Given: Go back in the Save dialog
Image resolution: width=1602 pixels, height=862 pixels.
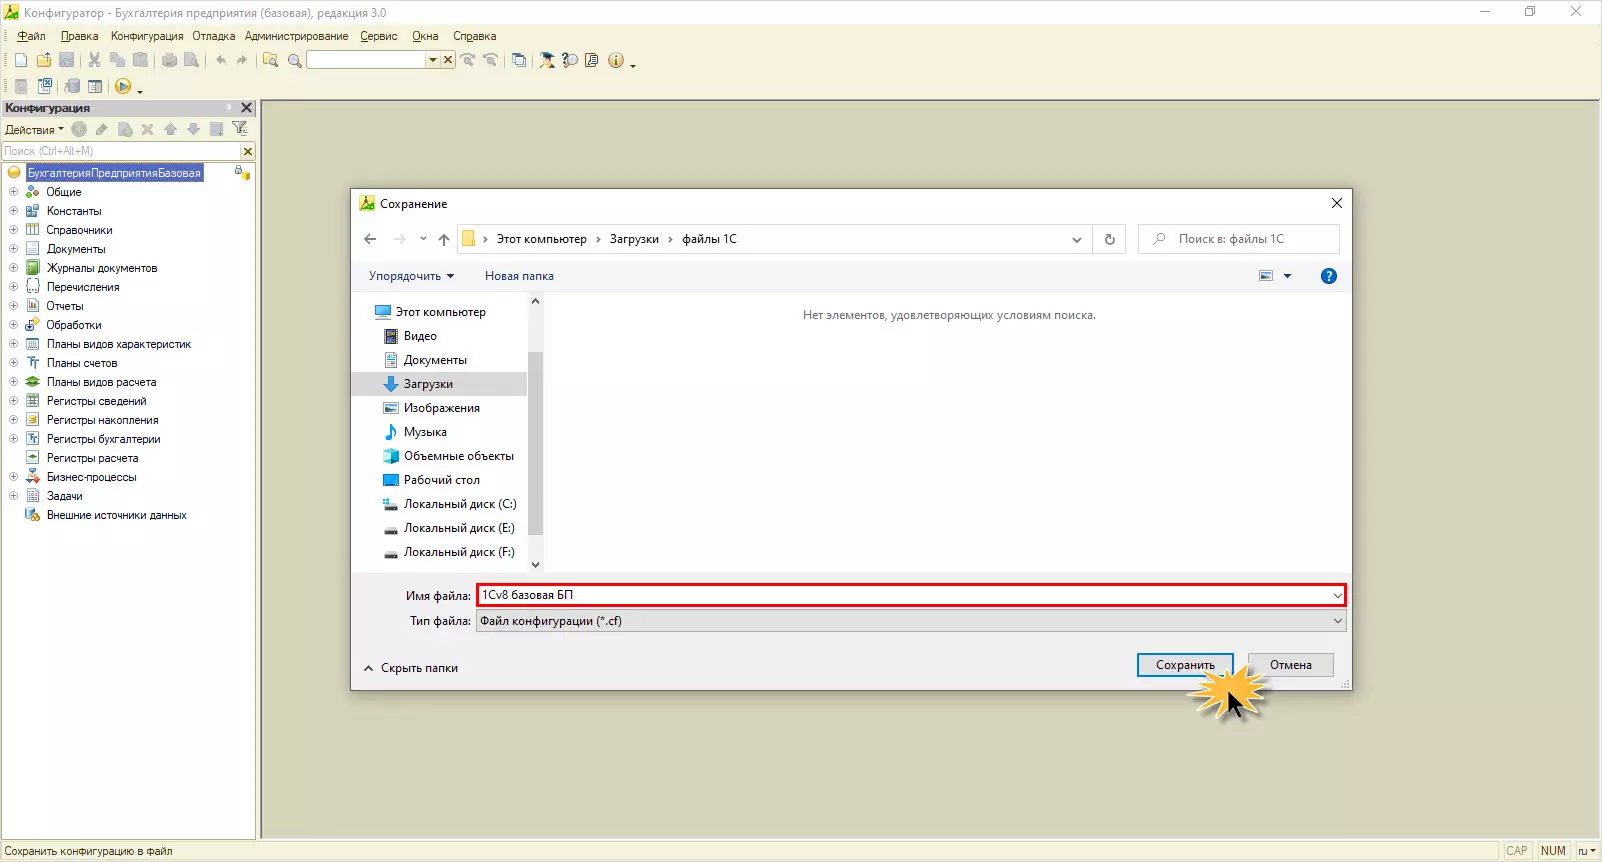Looking at the screenshot, I should coord(370,239).
